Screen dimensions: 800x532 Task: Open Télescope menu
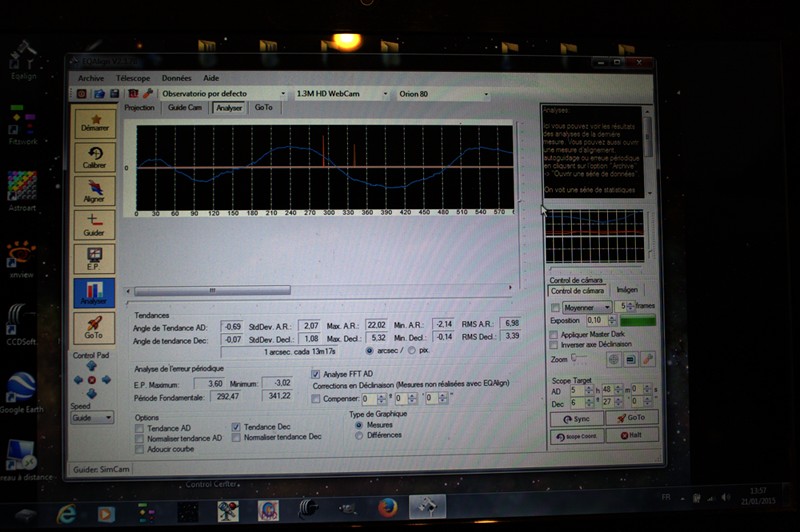(x=133, y=78)
